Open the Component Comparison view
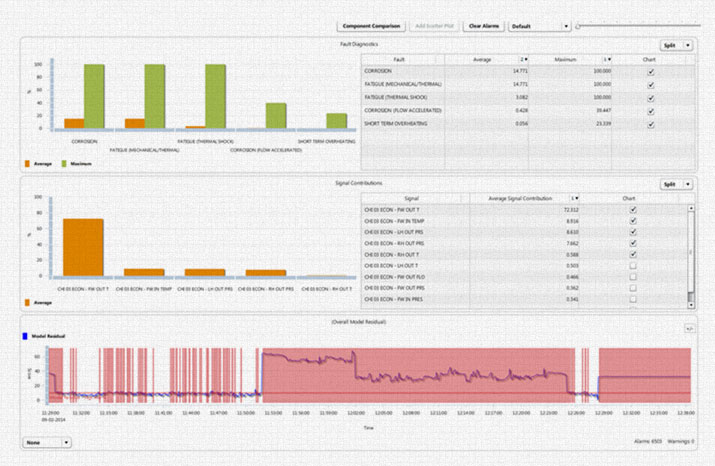715x466 pixels. coord(371,26)
